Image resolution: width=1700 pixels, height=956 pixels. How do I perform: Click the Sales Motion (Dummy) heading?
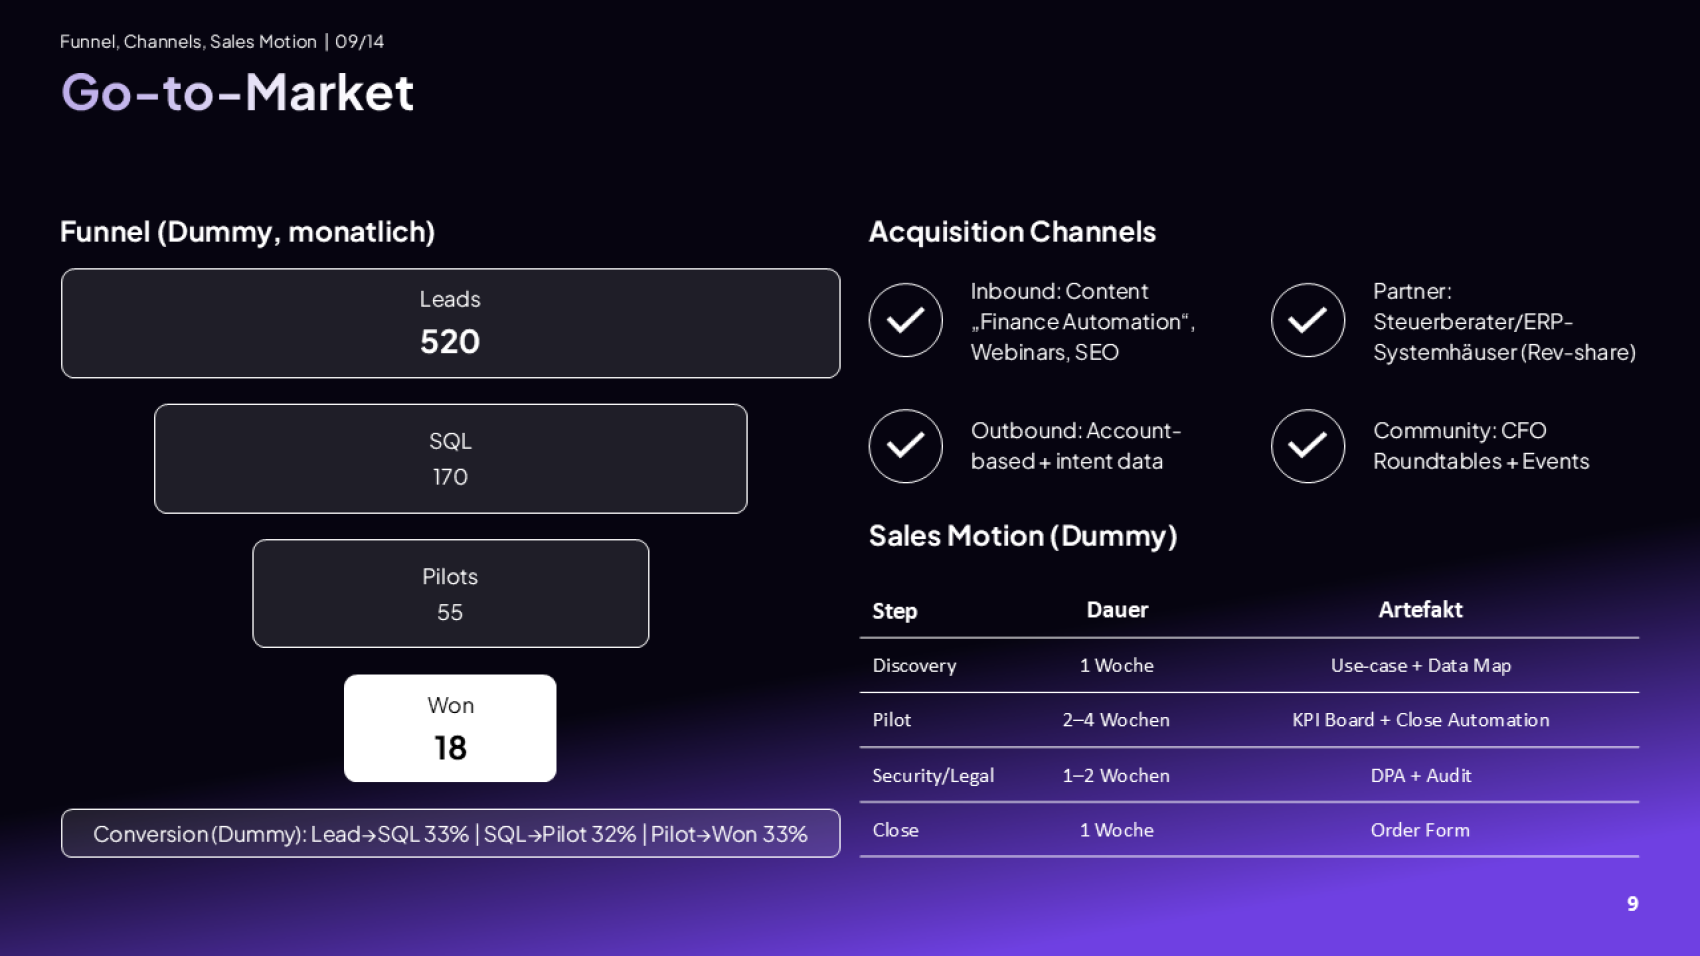pyautogui.click(x=1022, y=536)
